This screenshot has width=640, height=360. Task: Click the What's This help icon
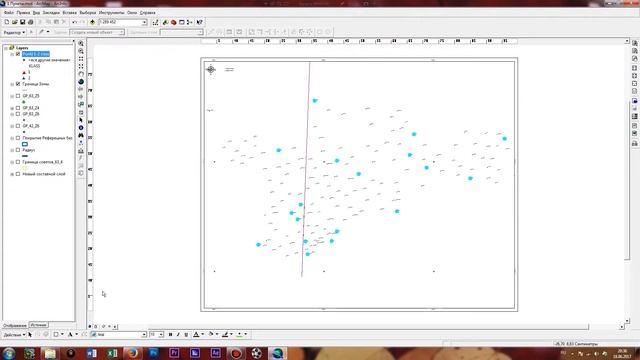point(199,22)
